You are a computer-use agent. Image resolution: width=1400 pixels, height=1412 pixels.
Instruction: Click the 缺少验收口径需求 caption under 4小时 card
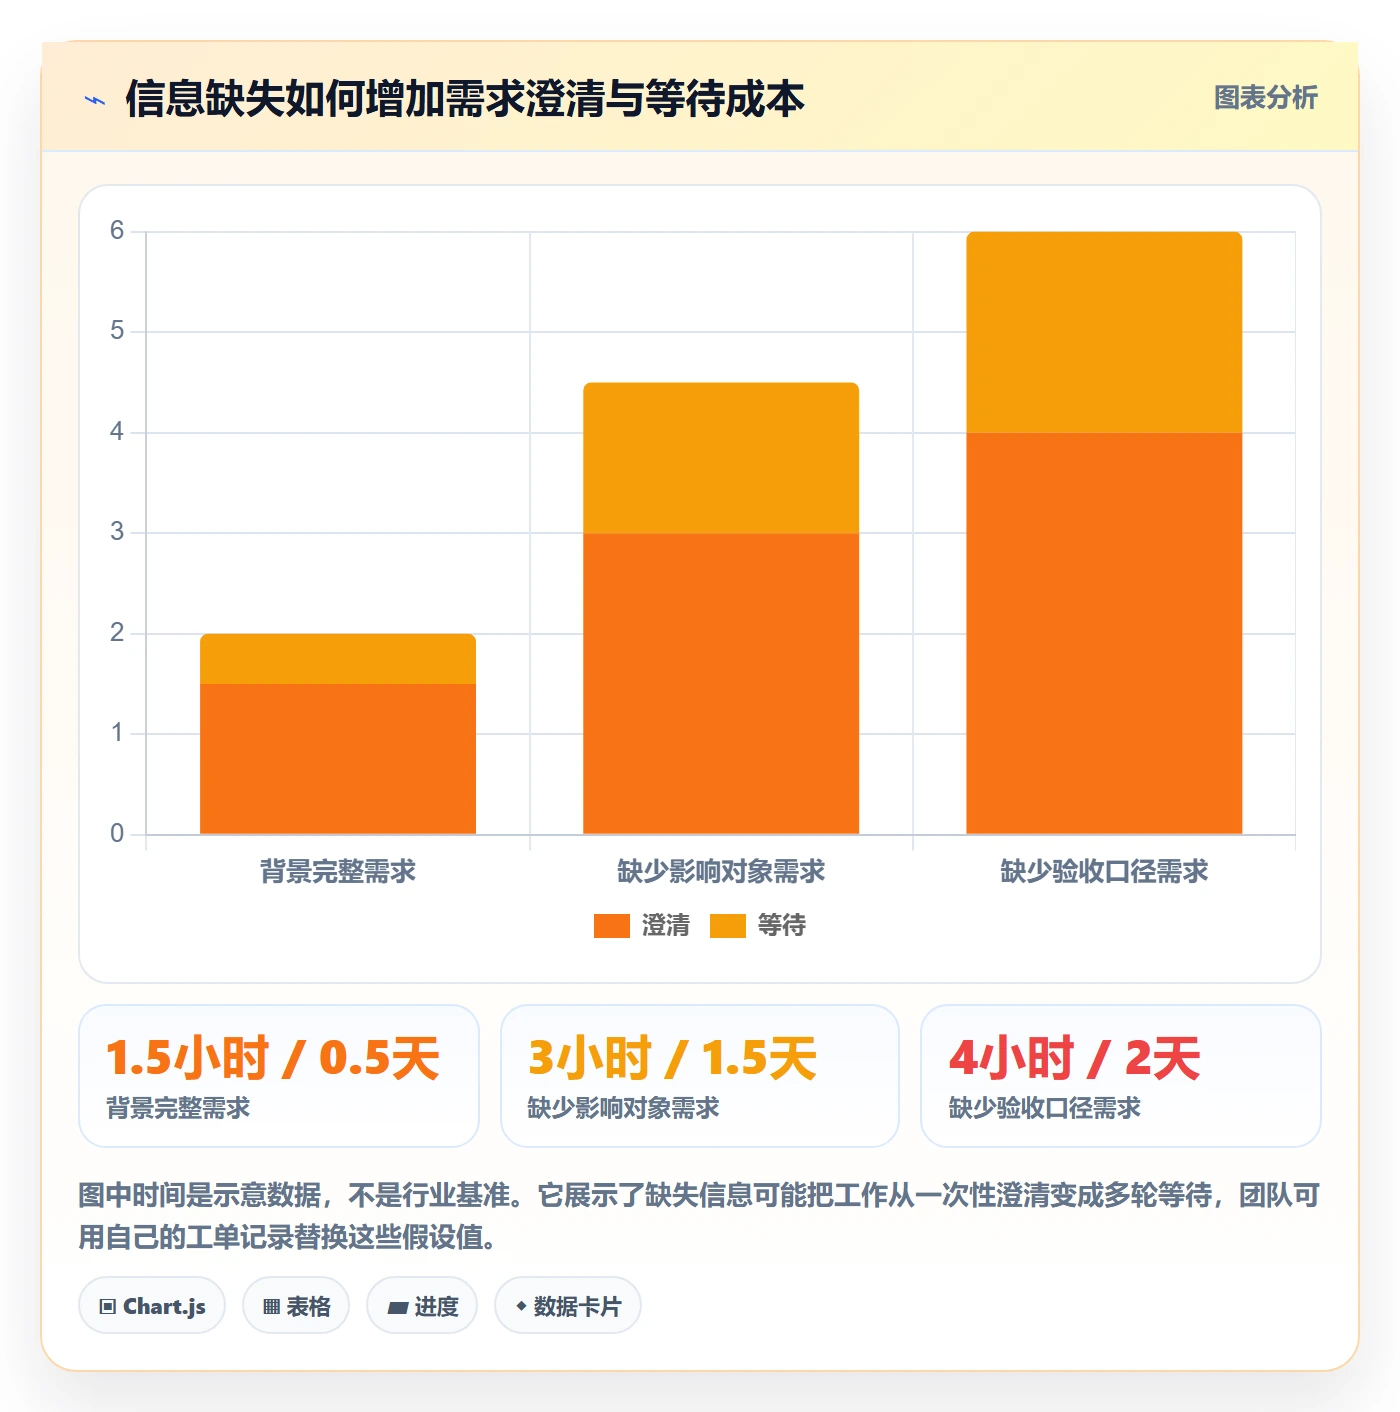1044,1108
